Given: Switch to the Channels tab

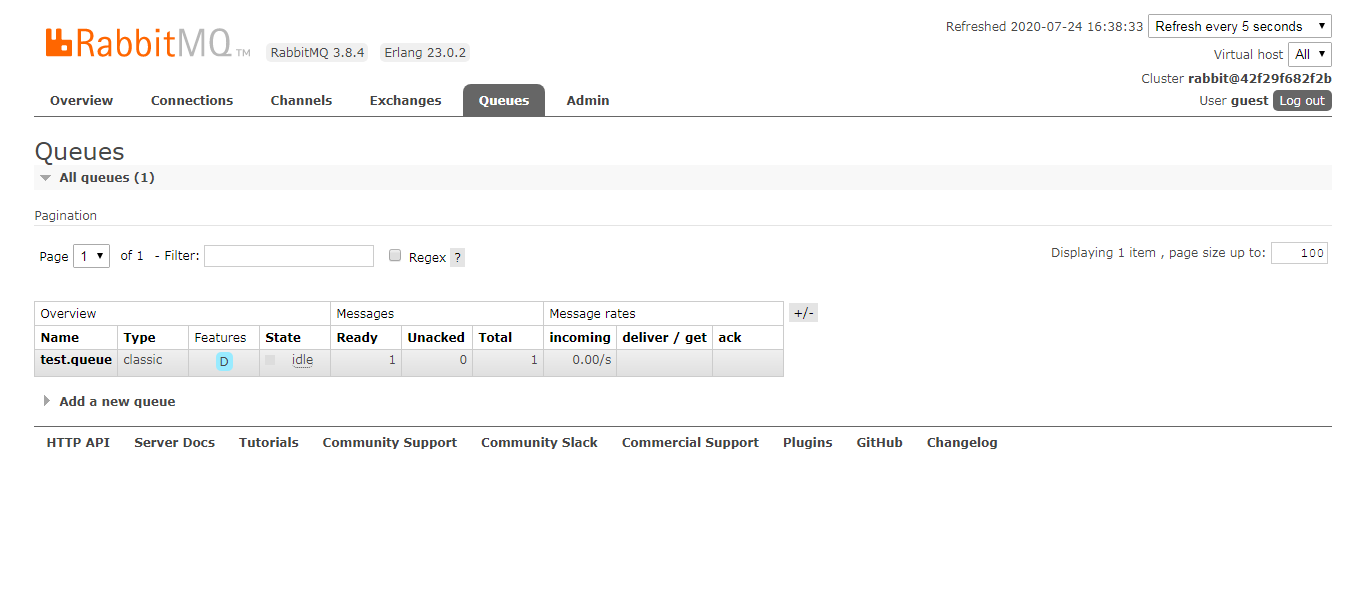Looking at the screenshot, I should coord(301,100).
